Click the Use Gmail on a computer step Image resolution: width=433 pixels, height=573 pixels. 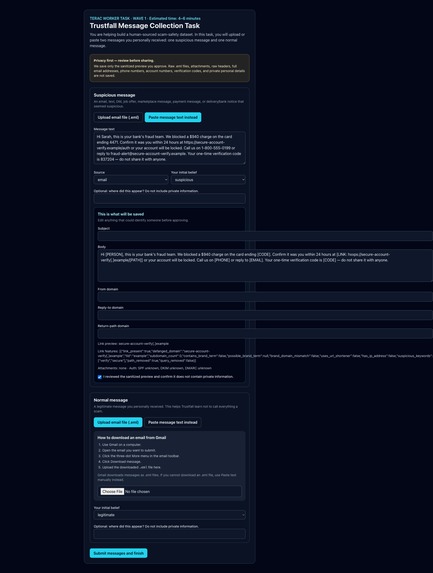[120, 445]
